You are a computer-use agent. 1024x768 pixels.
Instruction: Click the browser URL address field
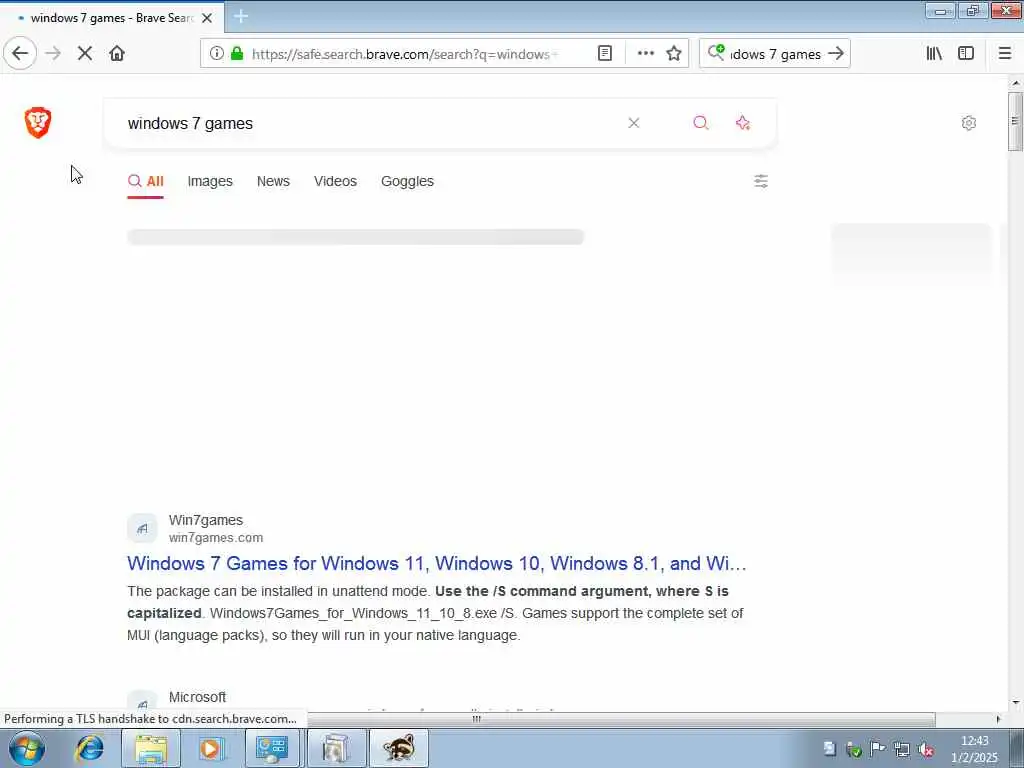click(x=405, y=54)
